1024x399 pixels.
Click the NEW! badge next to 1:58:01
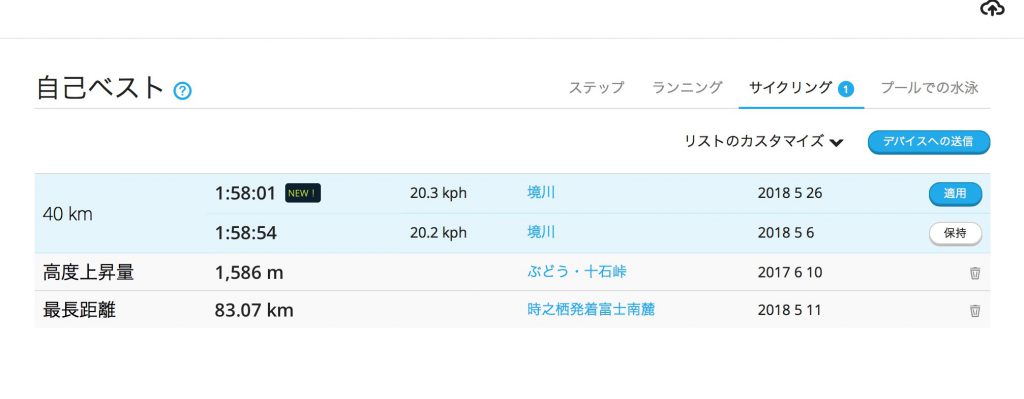(x=302, y=193)
